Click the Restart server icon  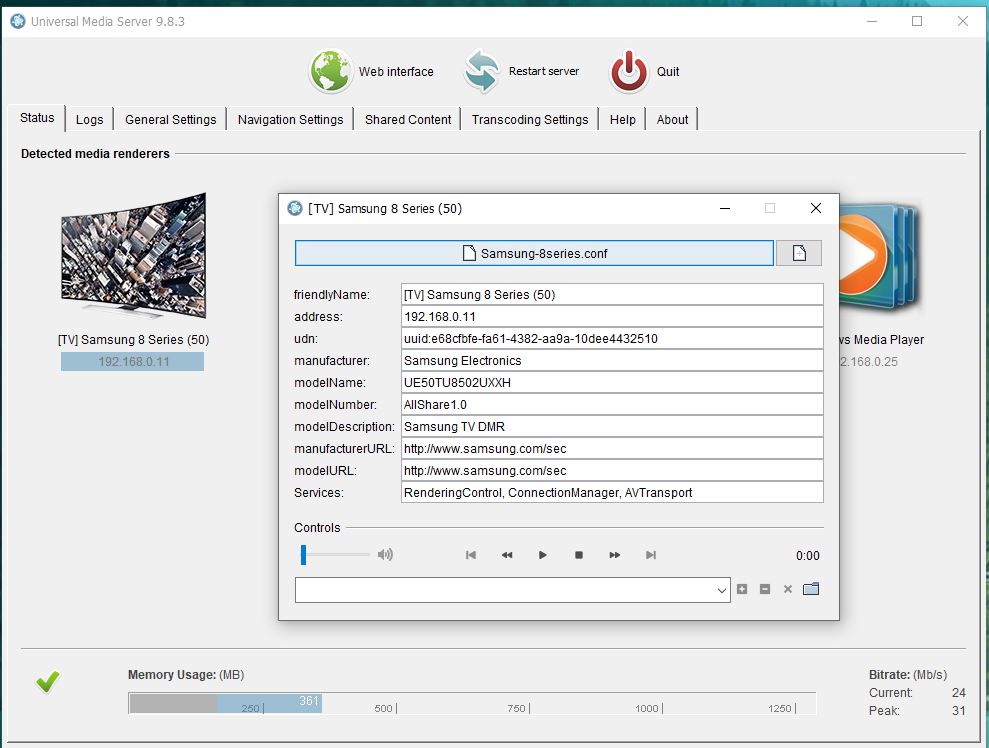(481, 71)
